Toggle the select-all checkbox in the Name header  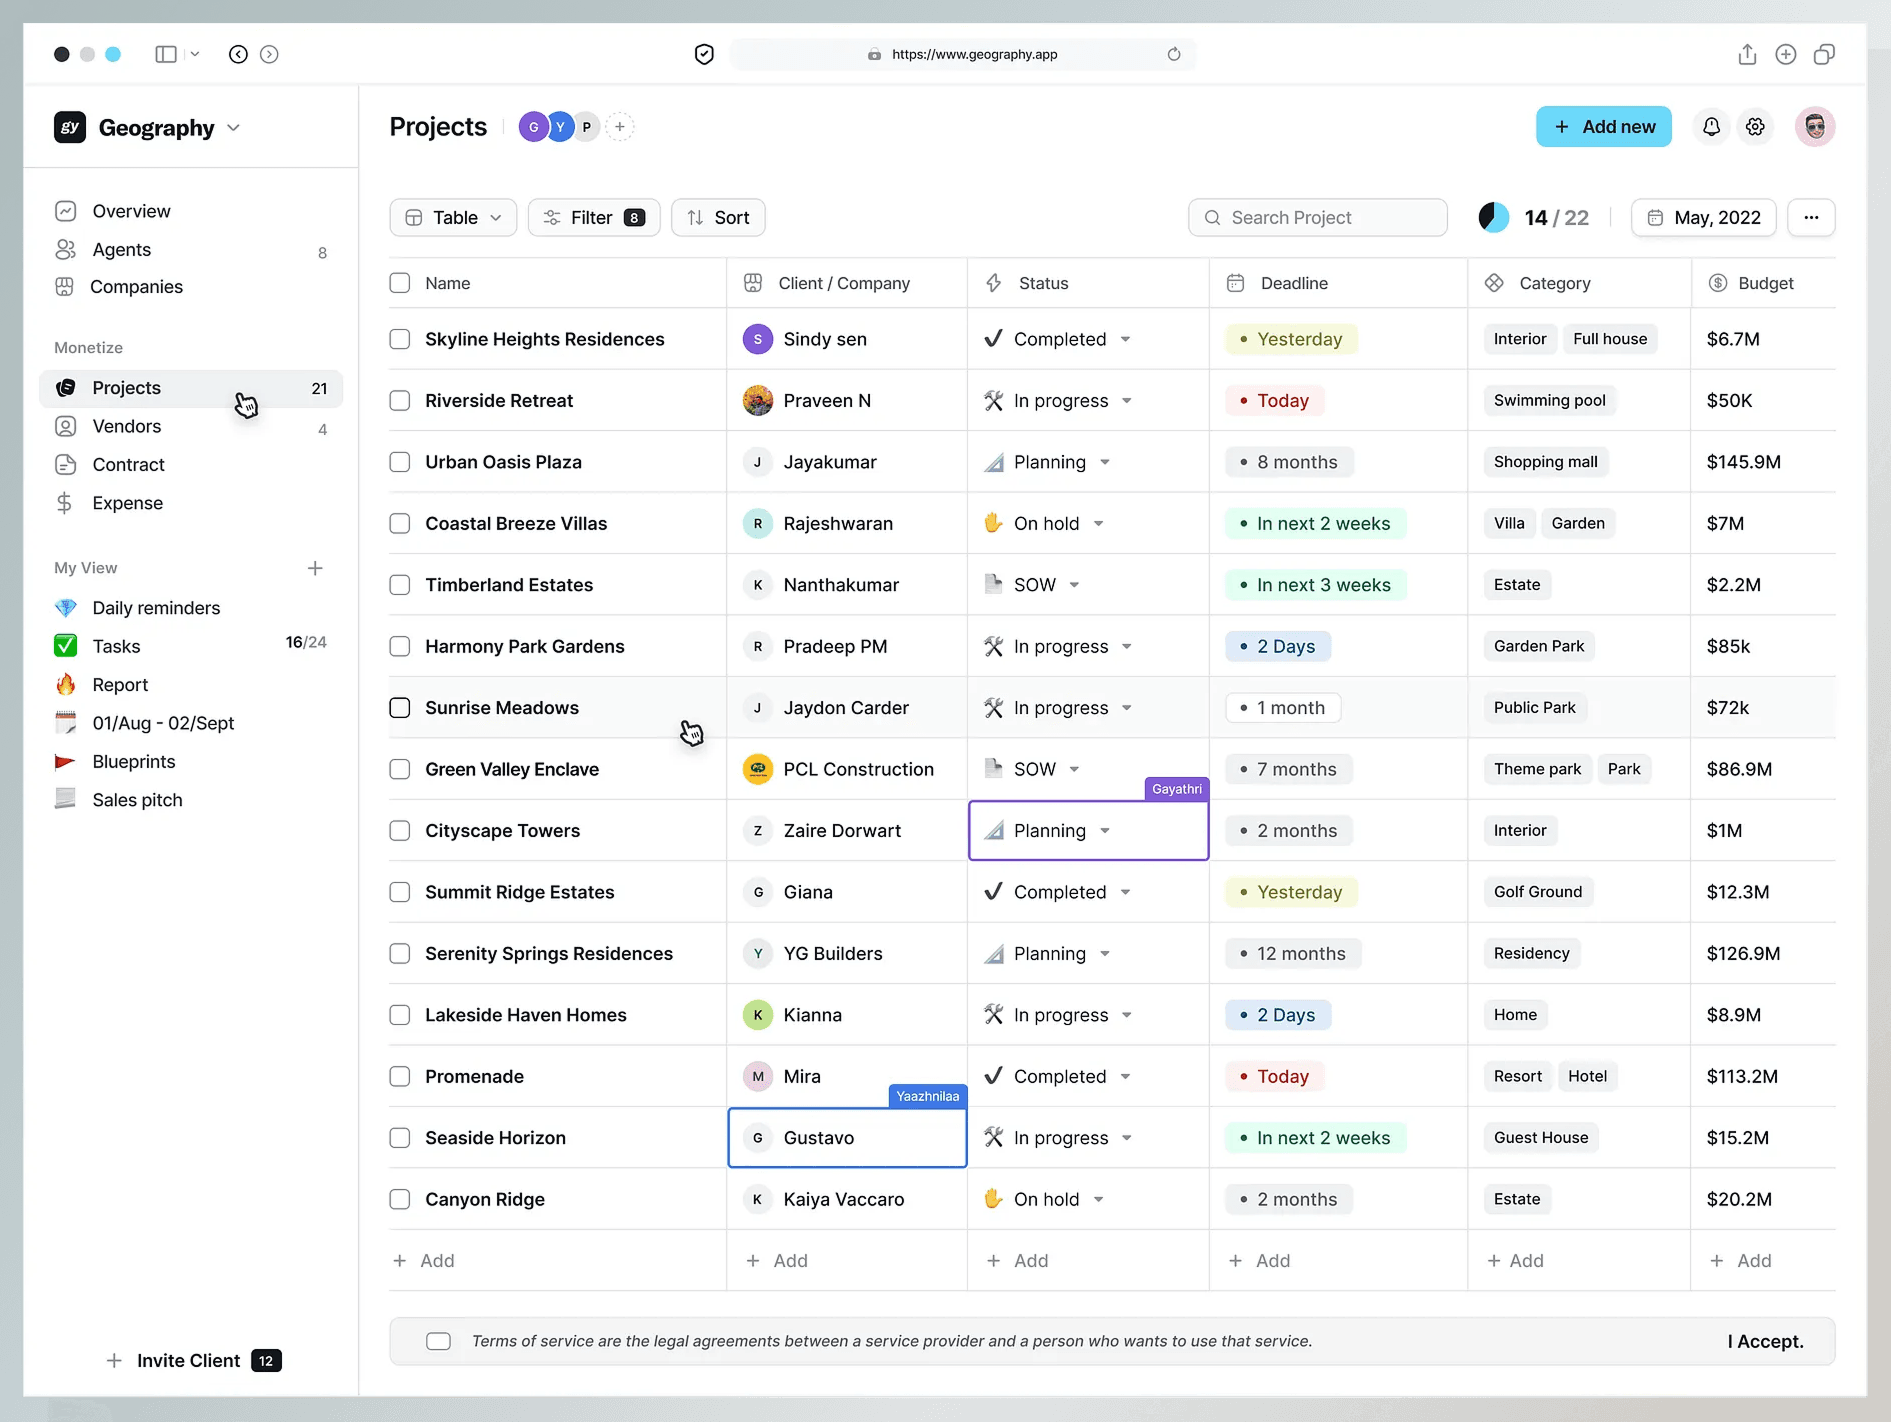[x=400, y=283]
